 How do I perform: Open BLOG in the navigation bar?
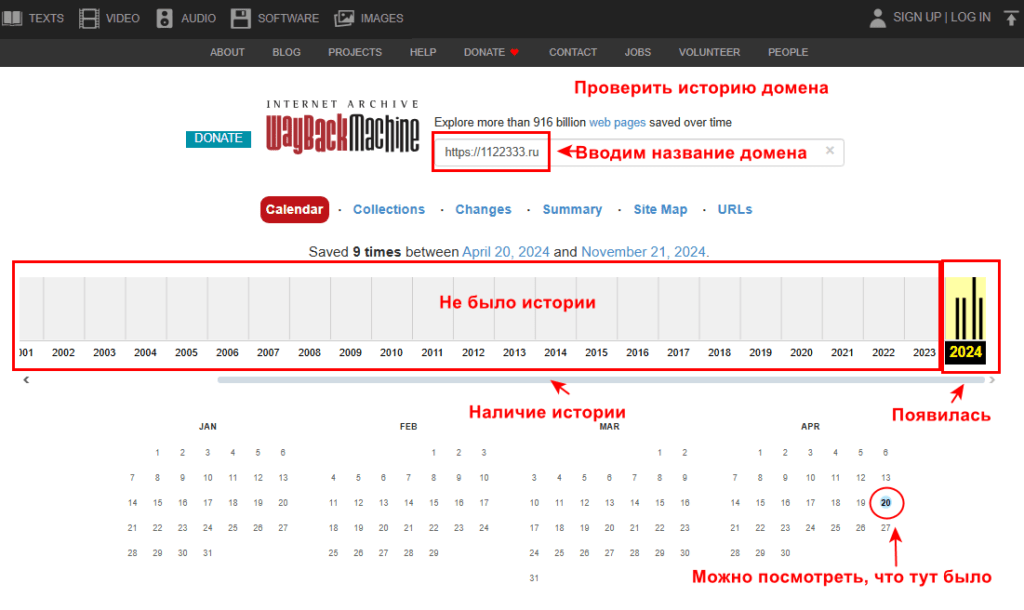point(286,52)
